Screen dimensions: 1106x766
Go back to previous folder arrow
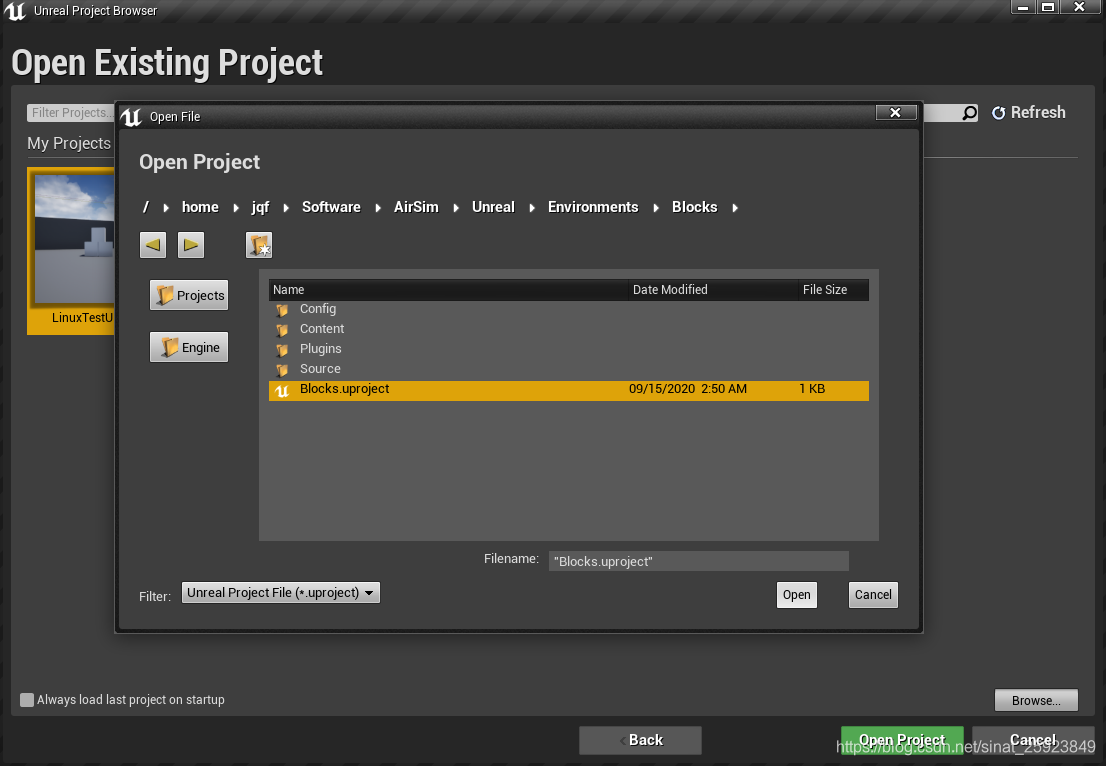(x=153, y=245)
